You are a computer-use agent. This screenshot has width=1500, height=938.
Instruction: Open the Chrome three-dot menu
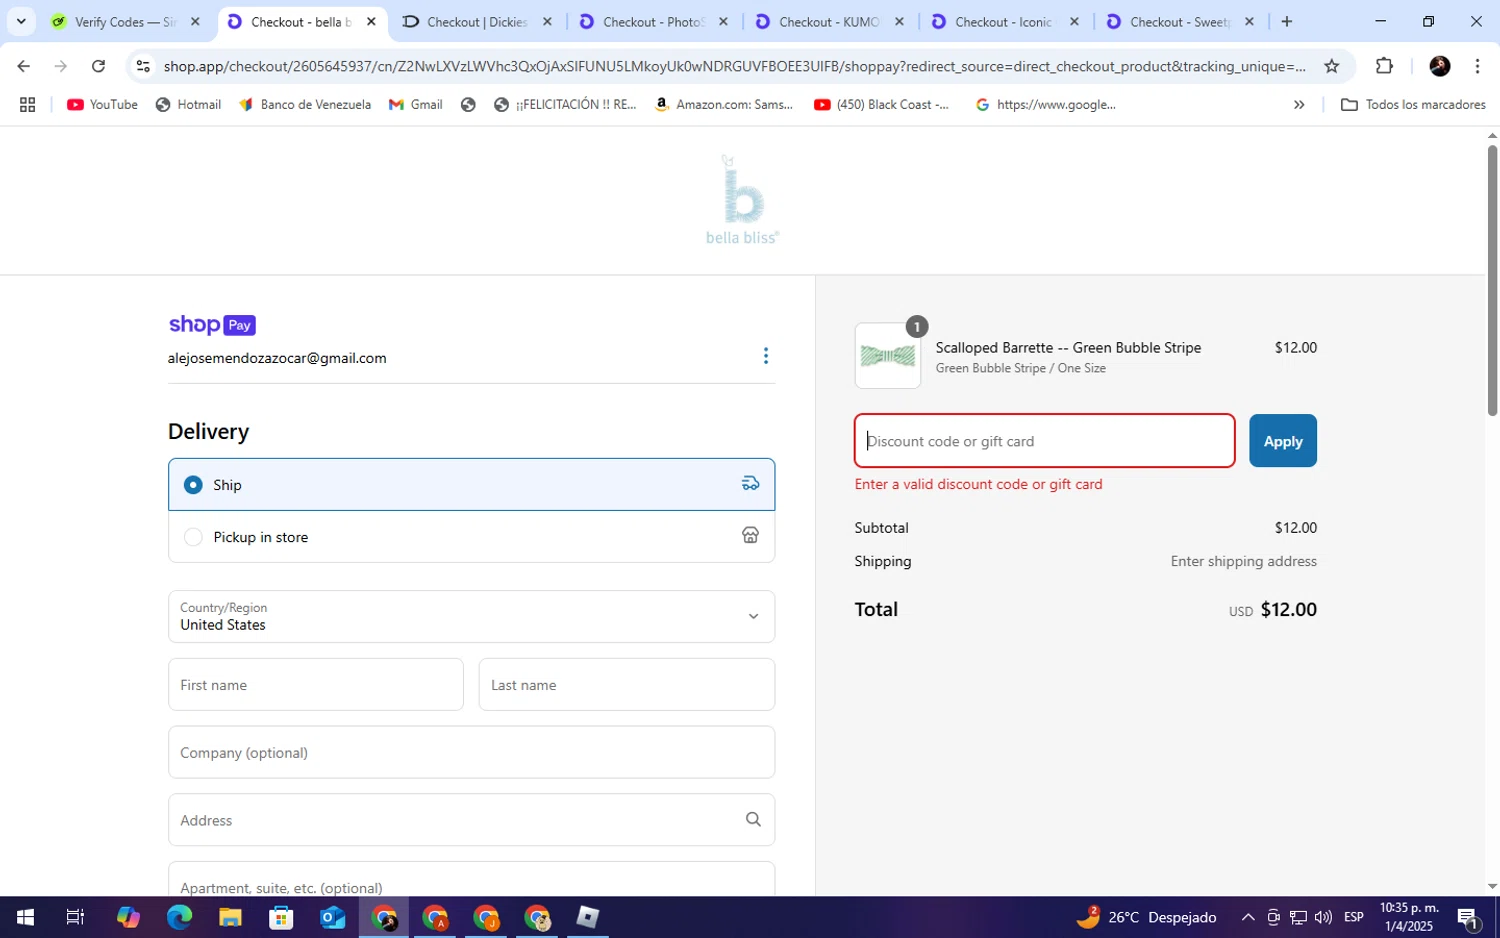click(x=1477, y=66)
